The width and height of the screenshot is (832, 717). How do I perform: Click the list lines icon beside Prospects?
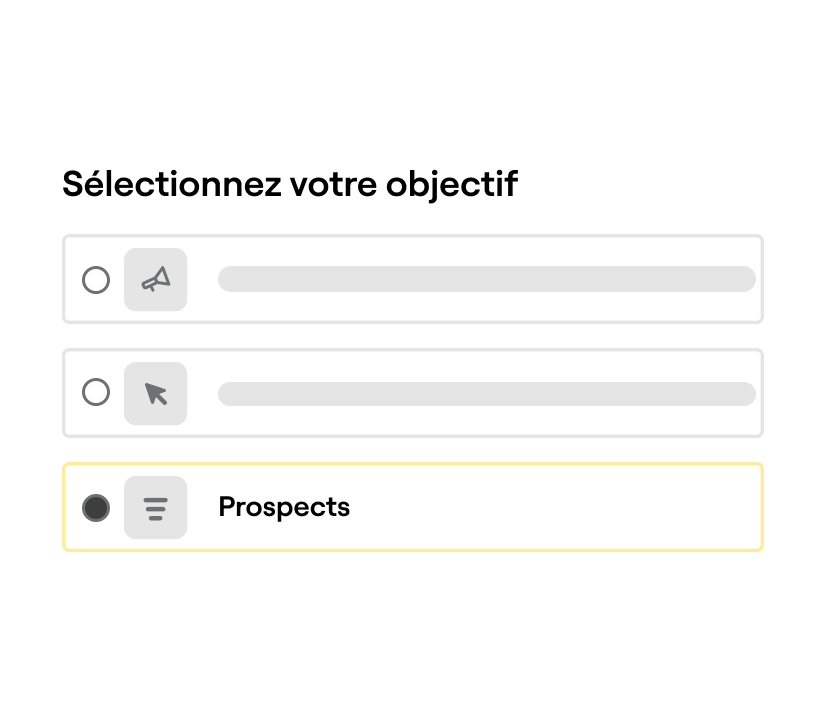point(155,507)
